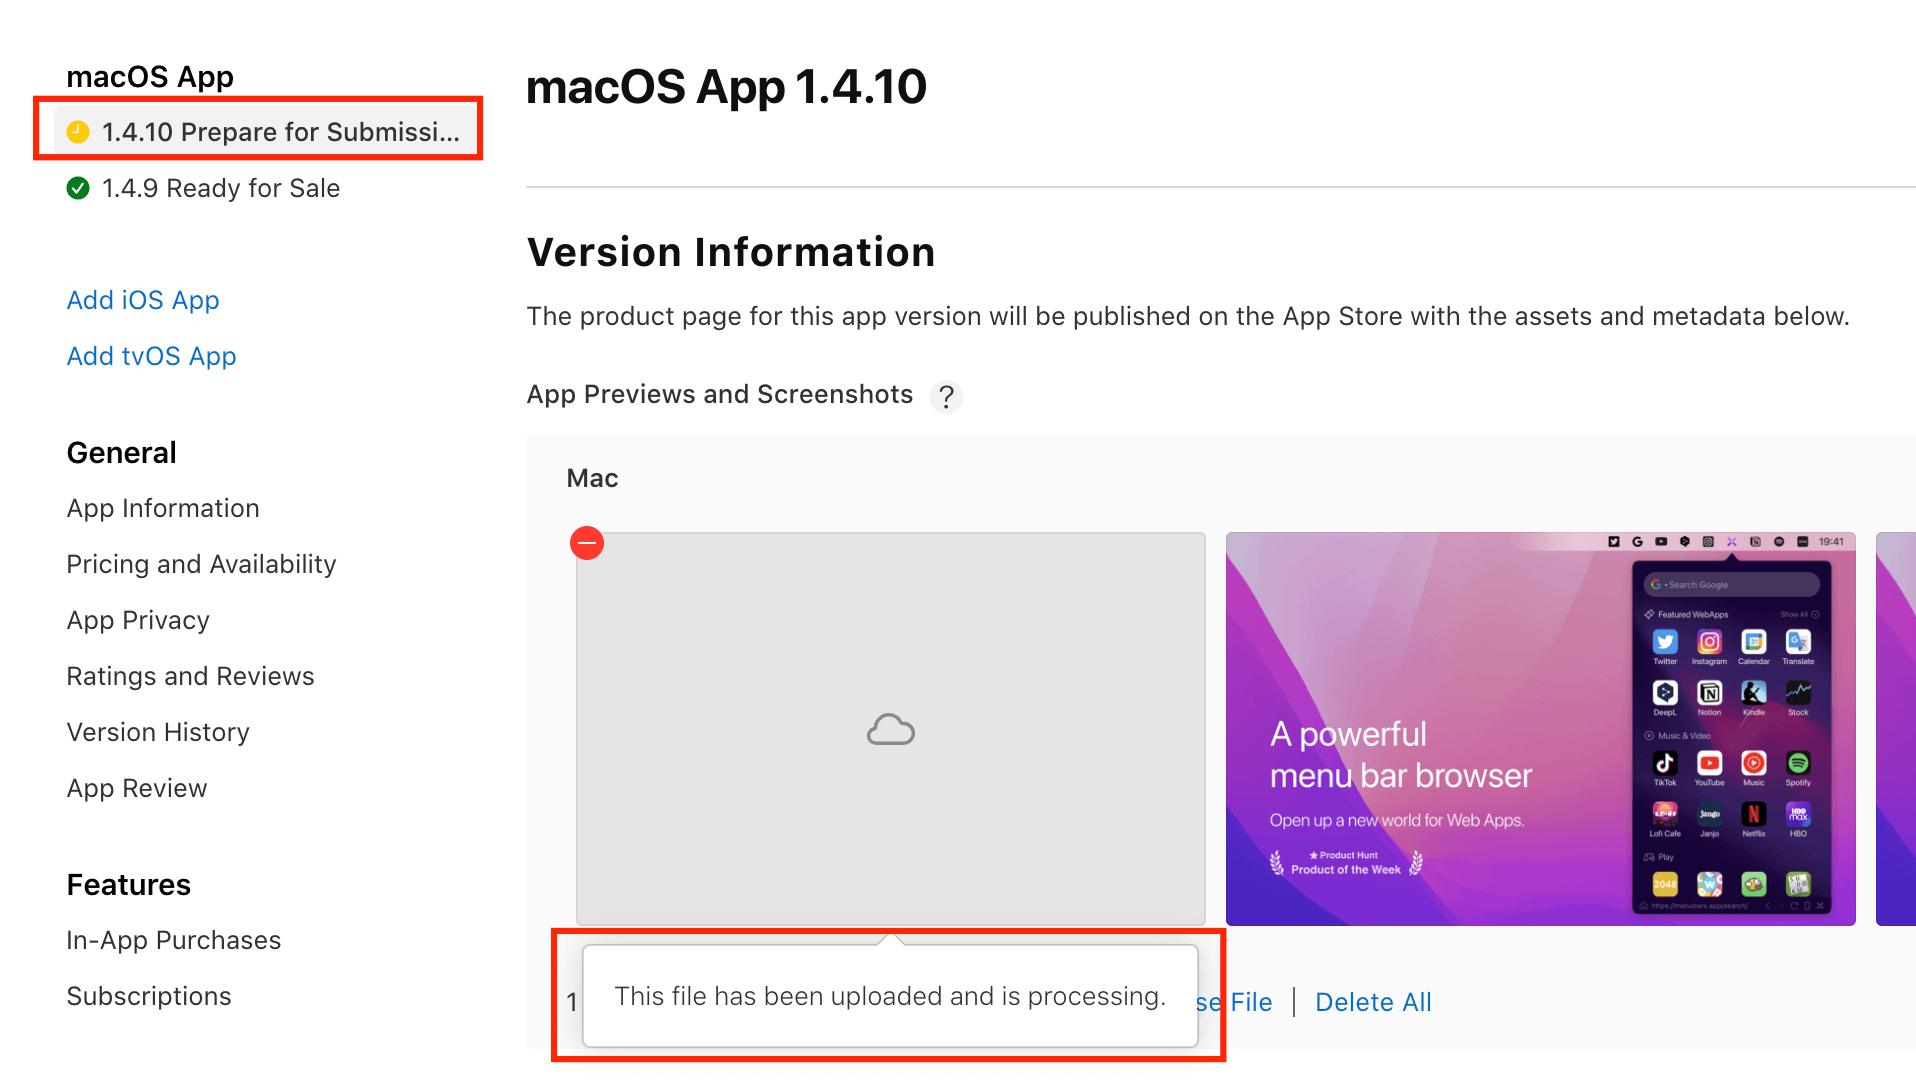Image resolution: width=1916 pixels, height=1090 pixels.
Task: Click the help question mark icon
Action: tap(946, 396)
